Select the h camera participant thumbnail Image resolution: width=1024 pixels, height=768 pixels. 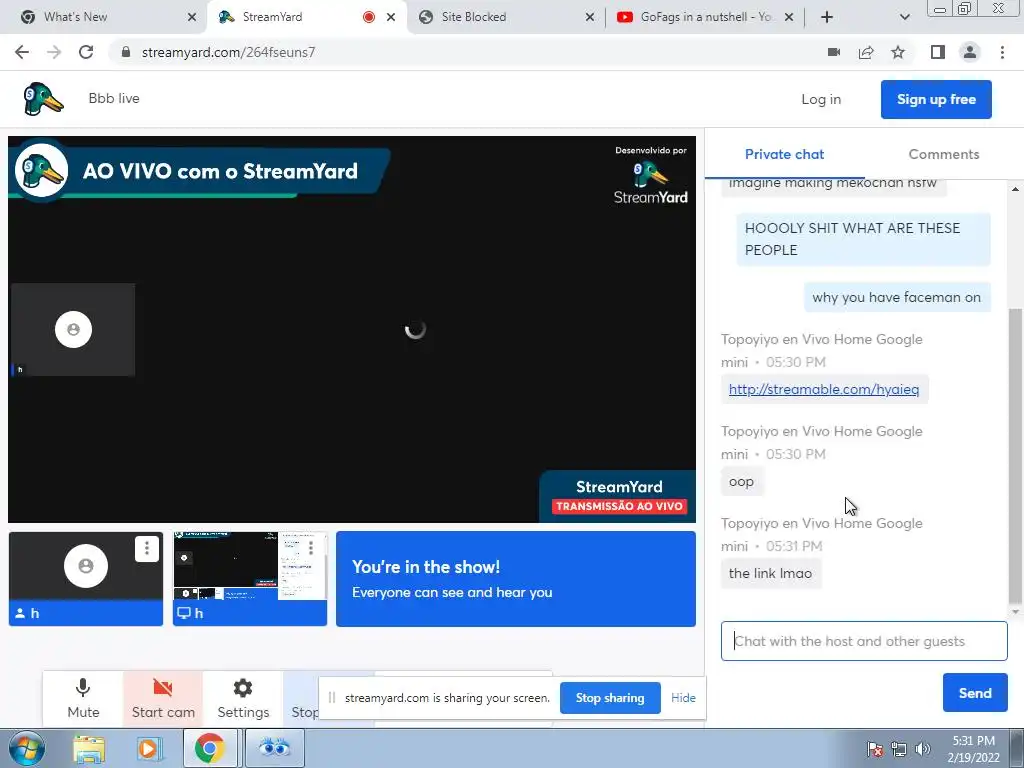[86, 579]
